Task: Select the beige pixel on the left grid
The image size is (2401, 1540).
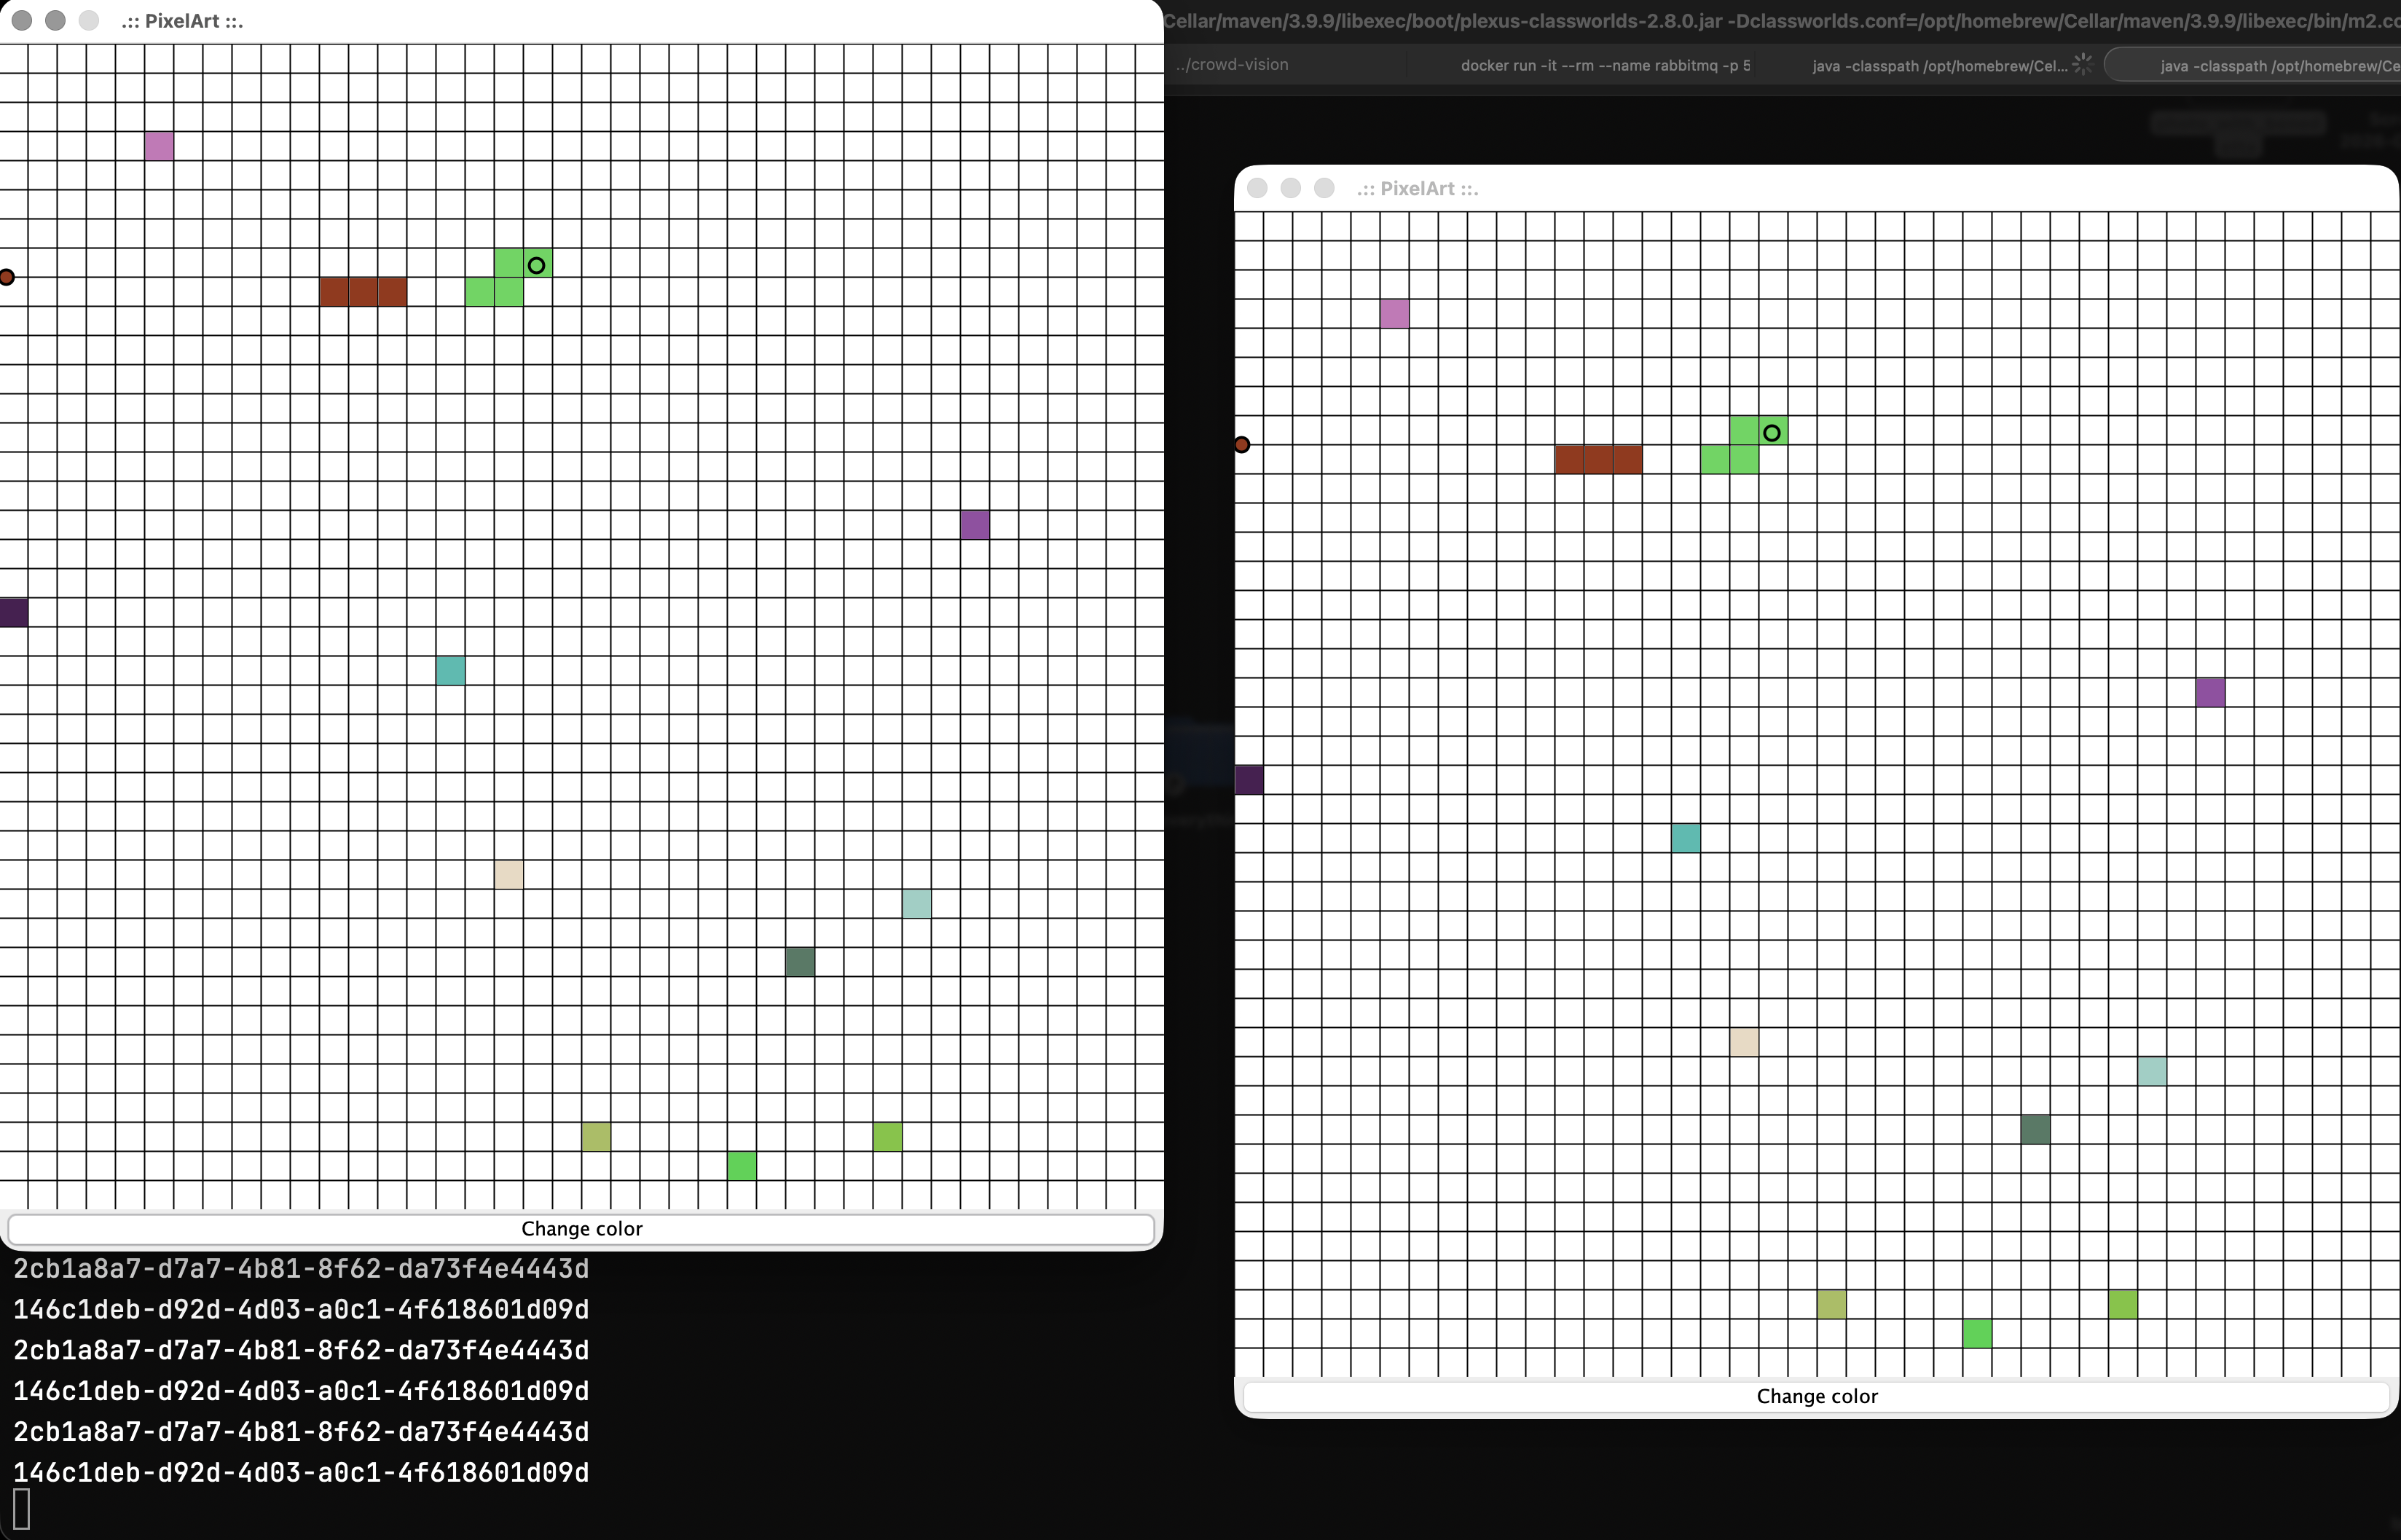Action: pyautogui.click(x=508, y=874)
